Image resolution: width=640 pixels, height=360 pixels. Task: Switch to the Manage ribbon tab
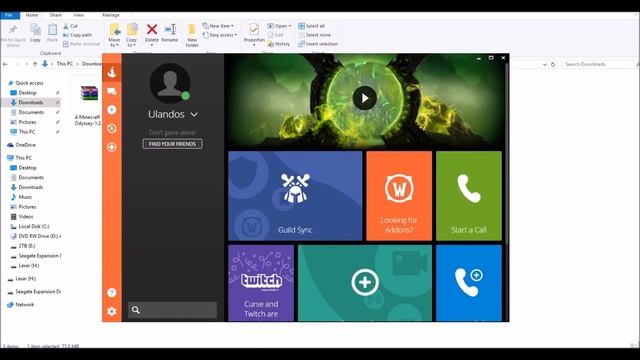coord(111,15)
